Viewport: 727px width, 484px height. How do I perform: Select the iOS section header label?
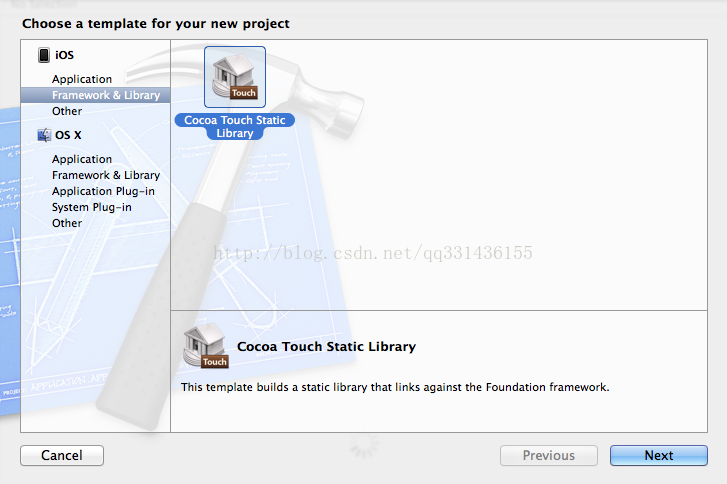coord(64,55)
